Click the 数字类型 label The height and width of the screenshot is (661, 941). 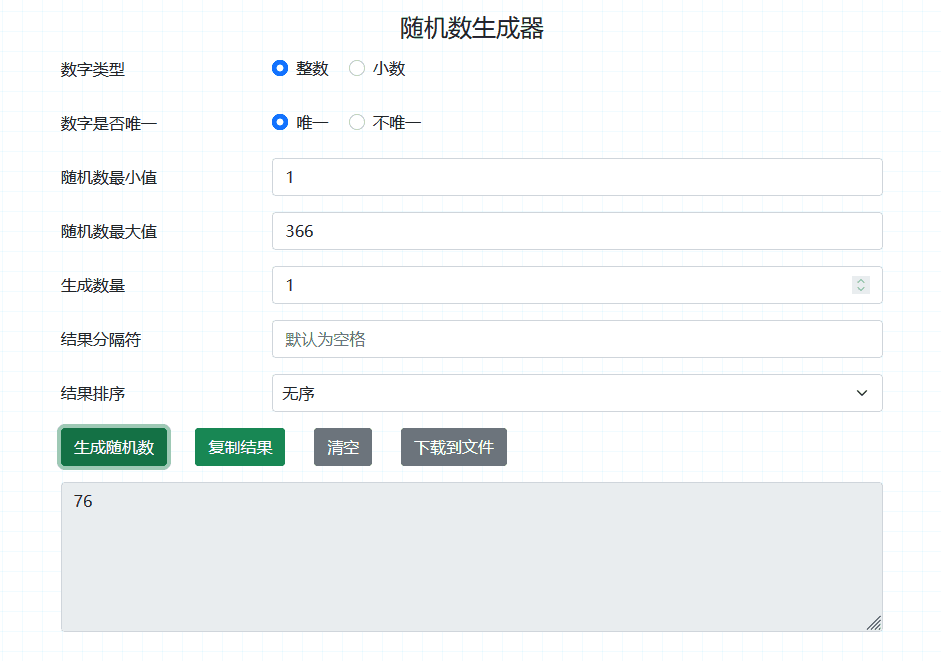(92, 70)
